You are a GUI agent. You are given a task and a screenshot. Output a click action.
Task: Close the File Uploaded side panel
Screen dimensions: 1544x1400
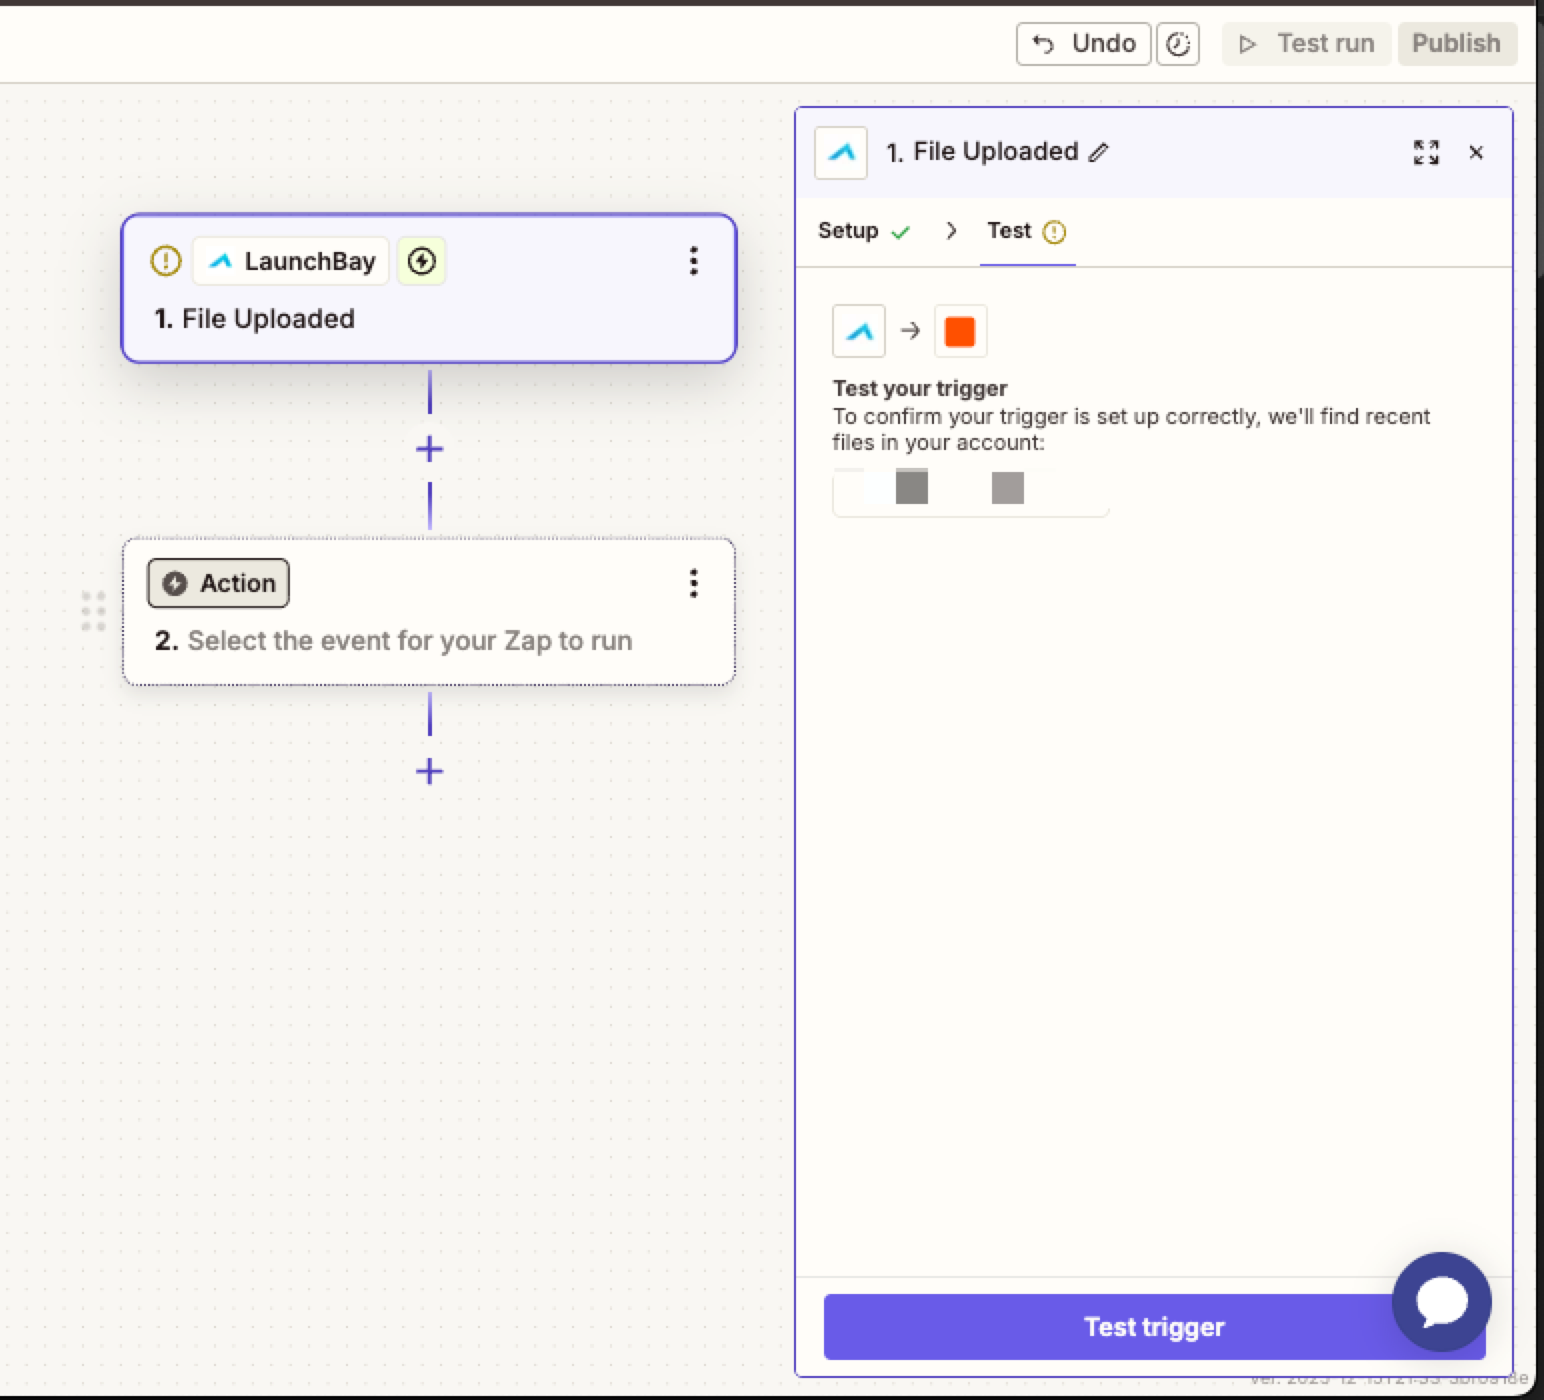[x=1476, y=152]
